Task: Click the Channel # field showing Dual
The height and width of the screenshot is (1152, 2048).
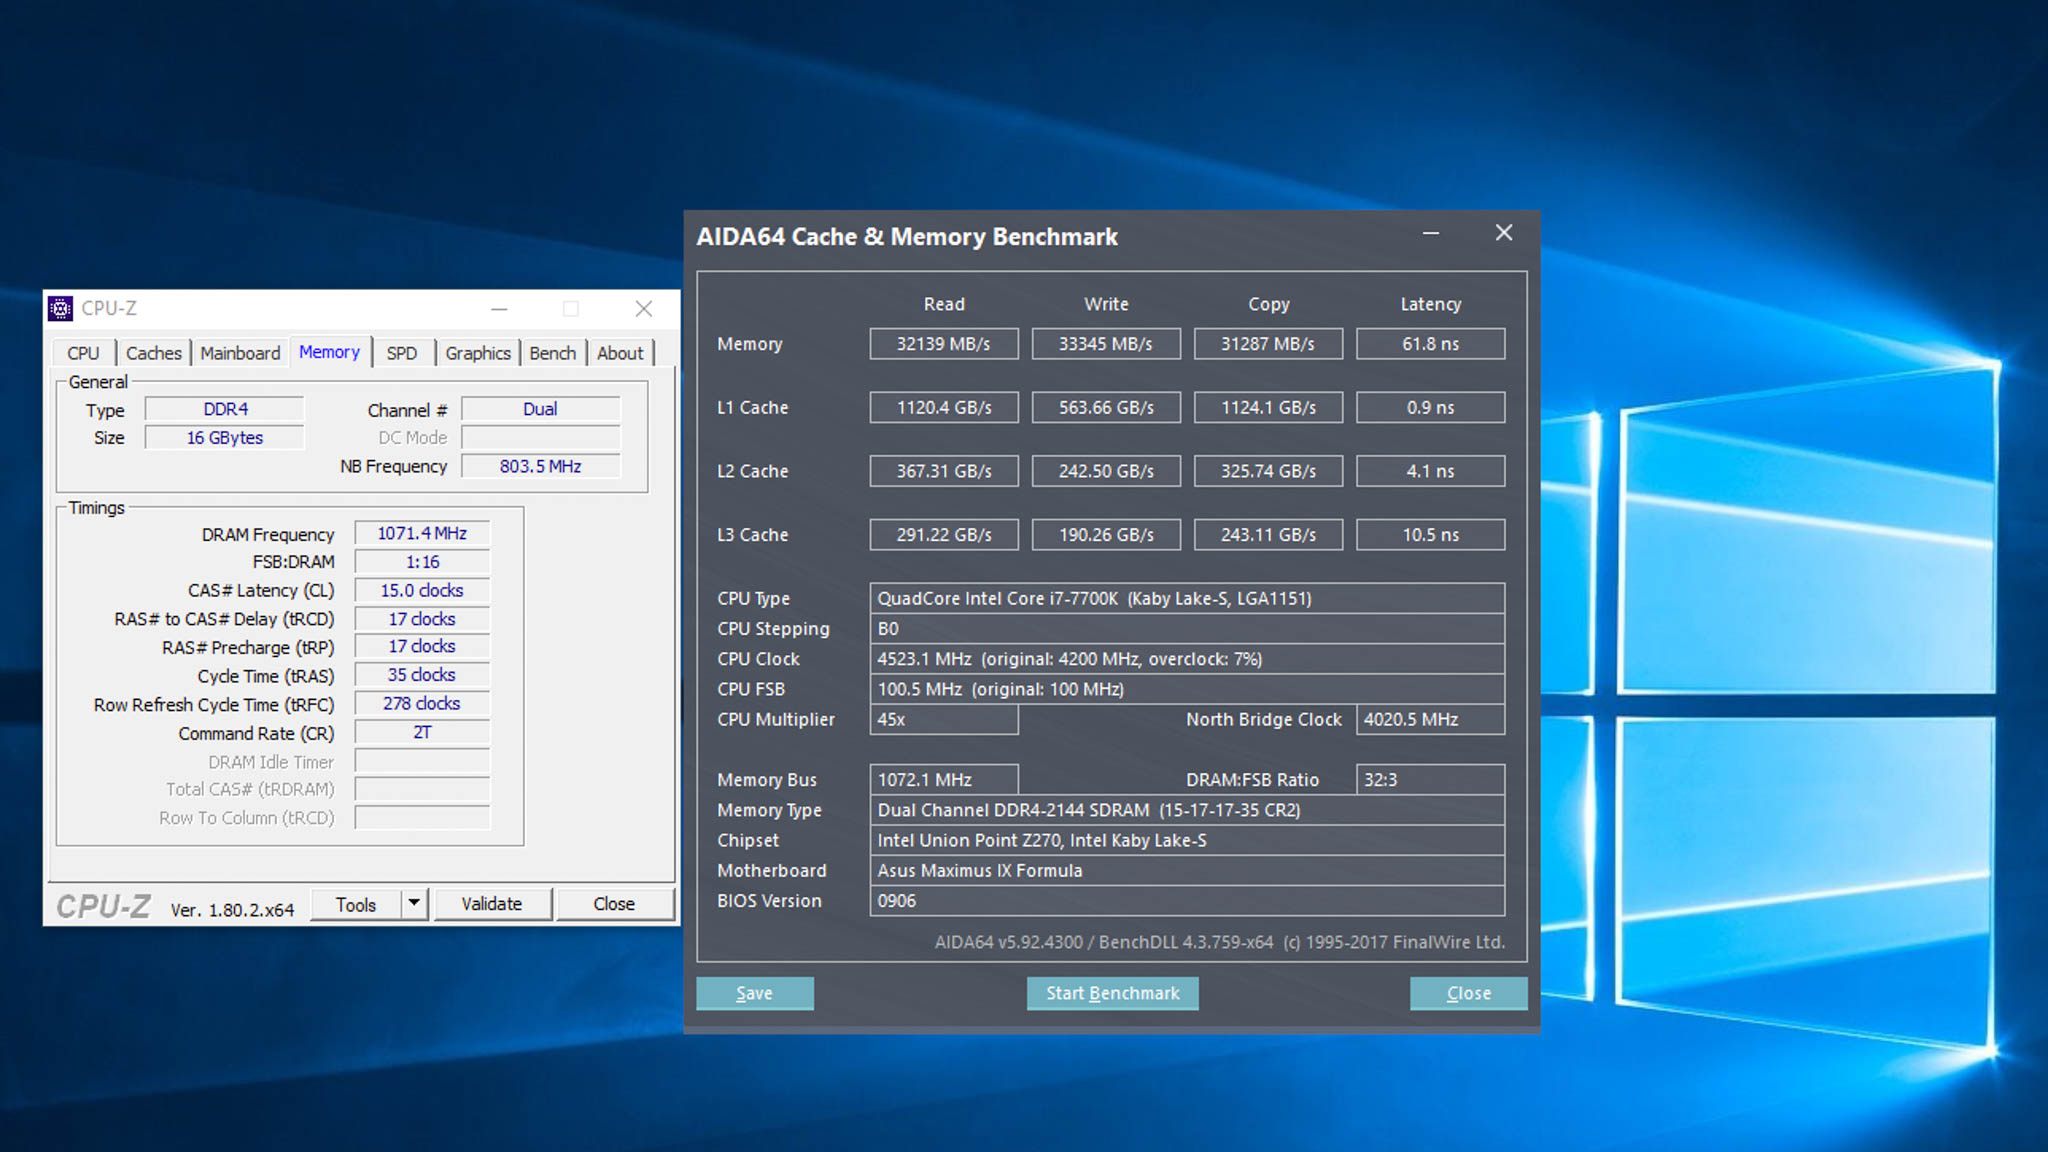Action: pos(541,409)
